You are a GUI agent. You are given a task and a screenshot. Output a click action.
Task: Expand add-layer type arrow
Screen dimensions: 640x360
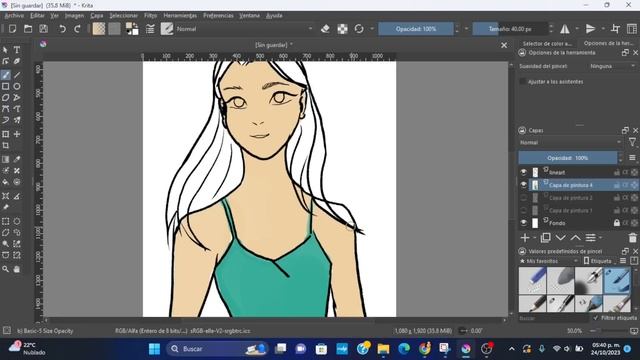[535, 238]
